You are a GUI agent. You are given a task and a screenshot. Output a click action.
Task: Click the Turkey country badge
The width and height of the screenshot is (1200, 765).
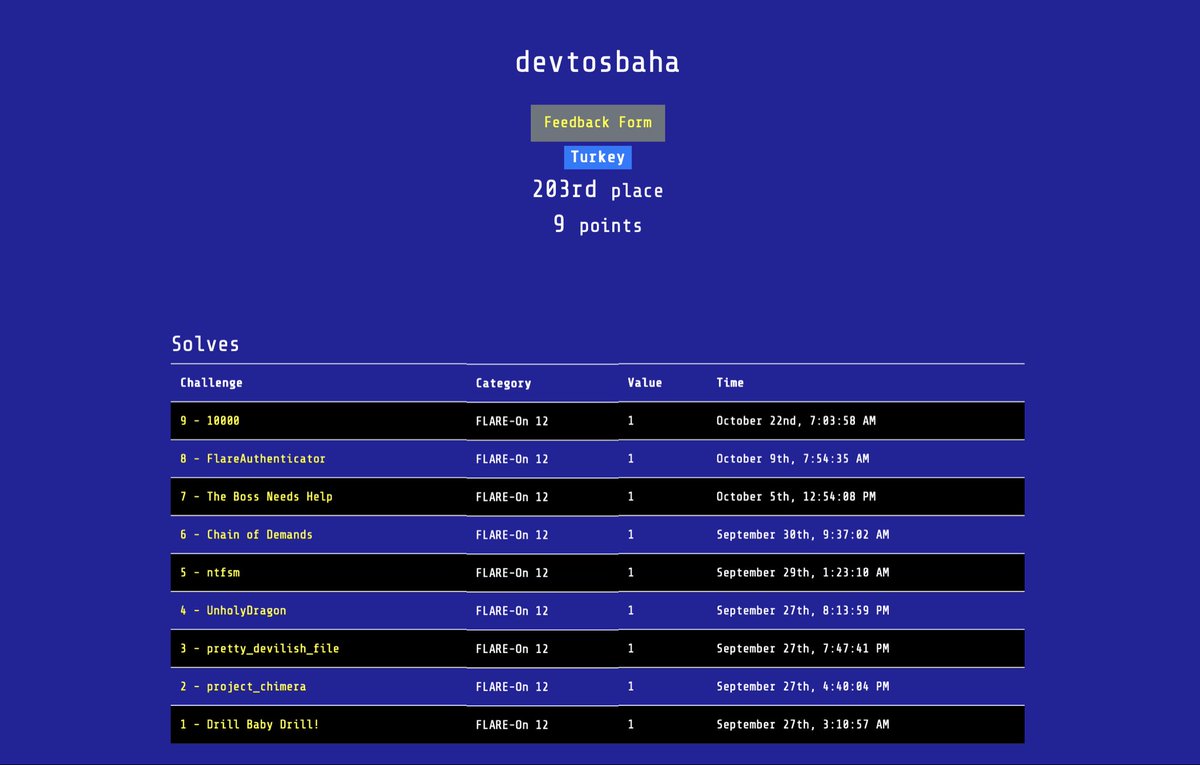598,157
